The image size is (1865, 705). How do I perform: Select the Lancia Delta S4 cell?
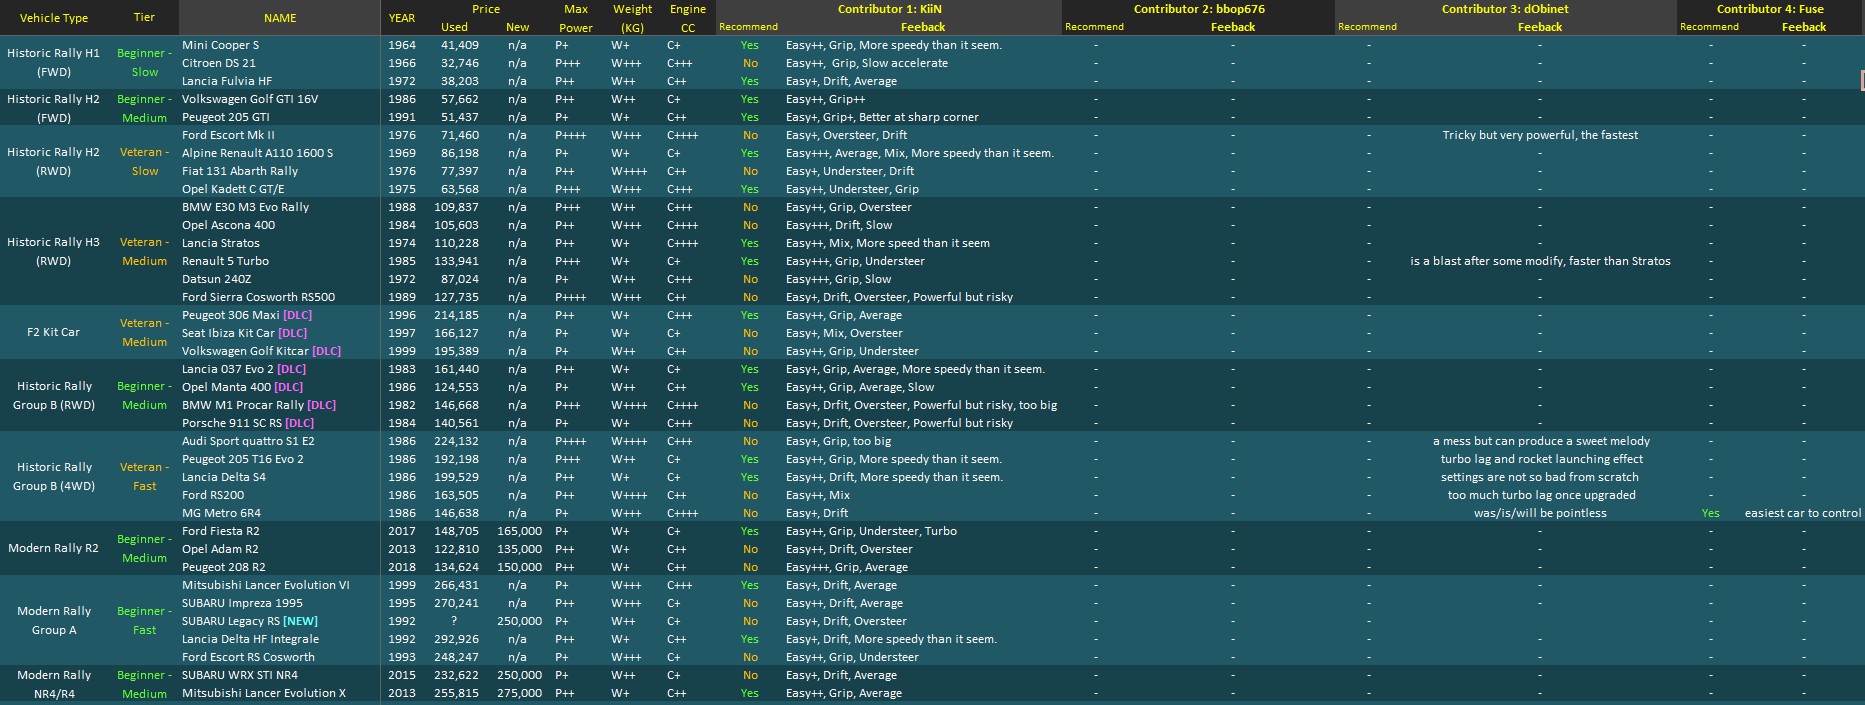pyautogui.click(x=280, y=477)
